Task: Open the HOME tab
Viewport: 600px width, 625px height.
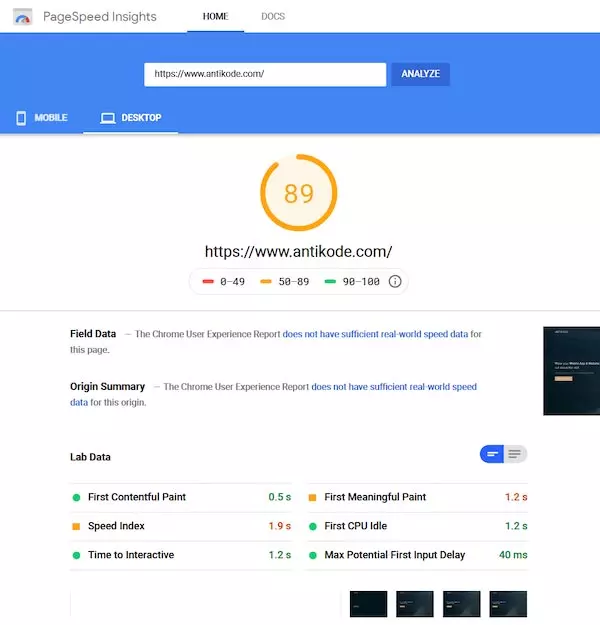Action: [x=215, y=16]
